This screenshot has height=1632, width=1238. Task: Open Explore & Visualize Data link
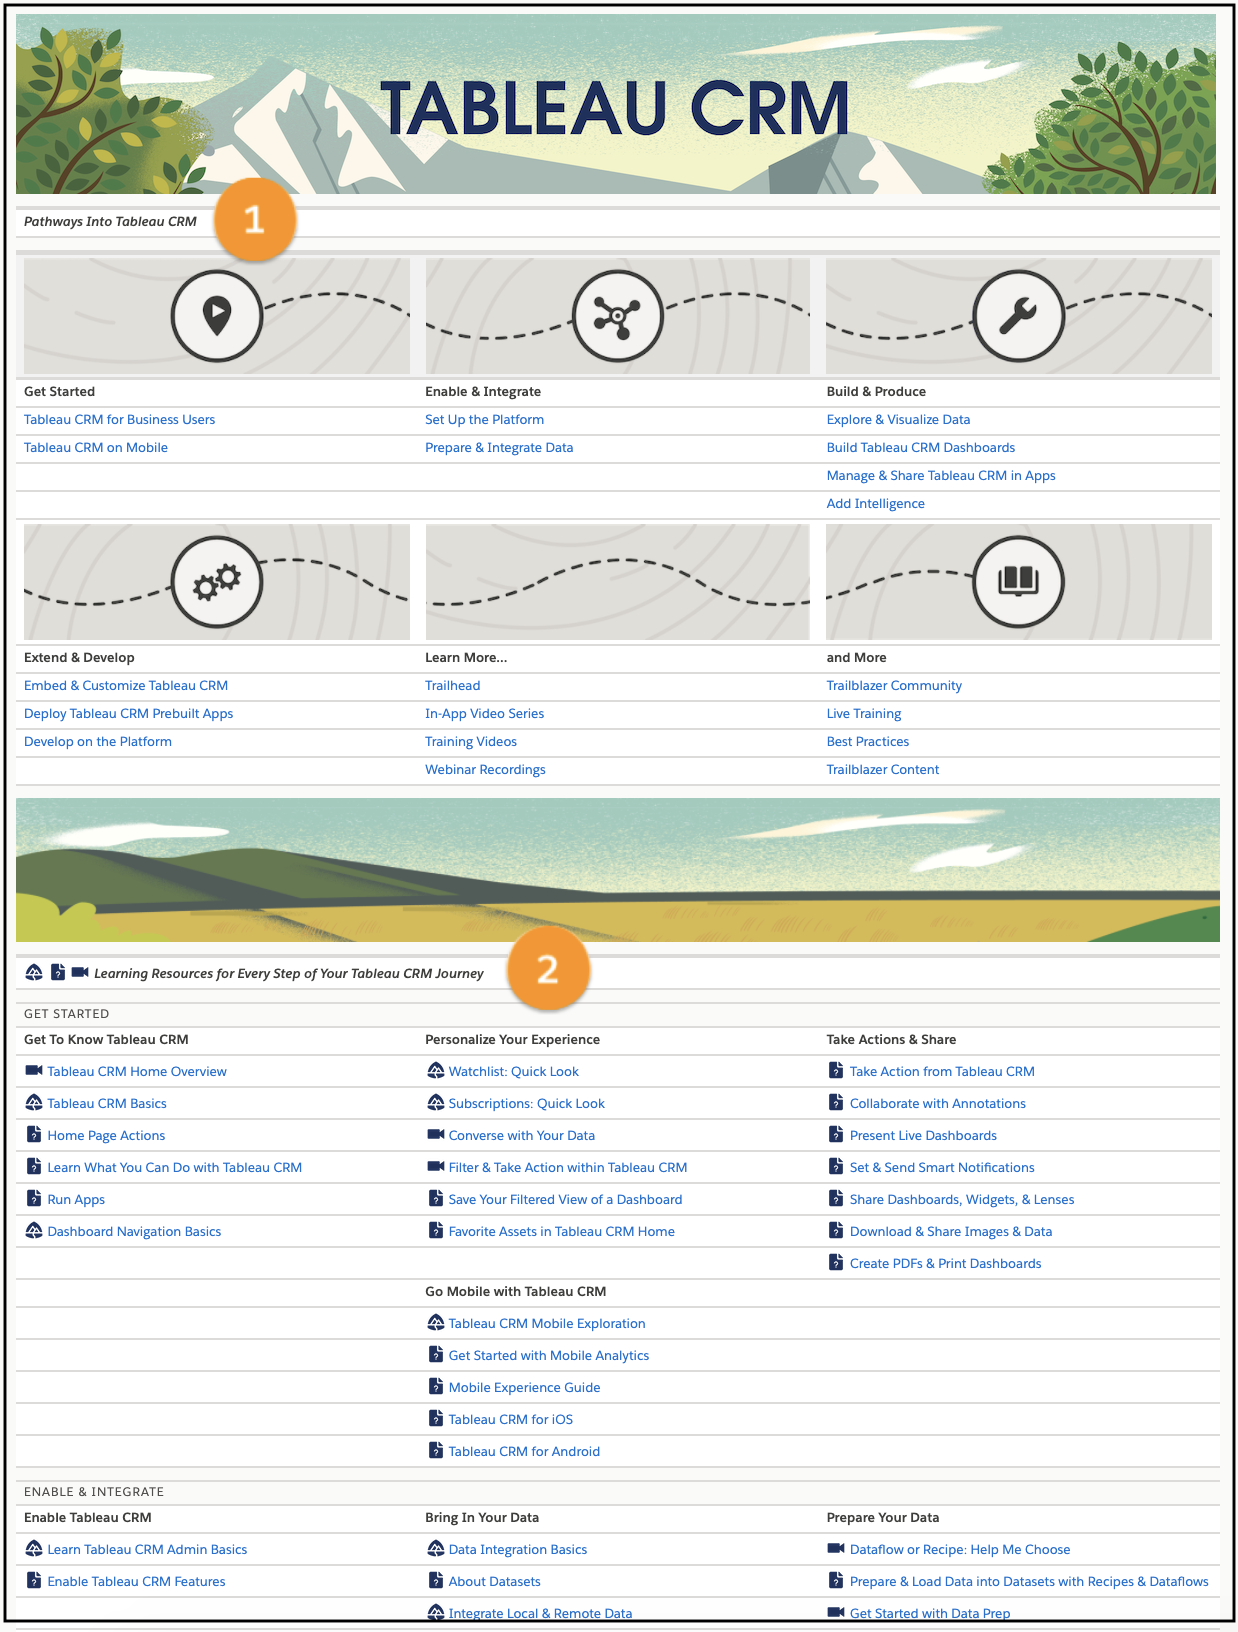point(898,420)
